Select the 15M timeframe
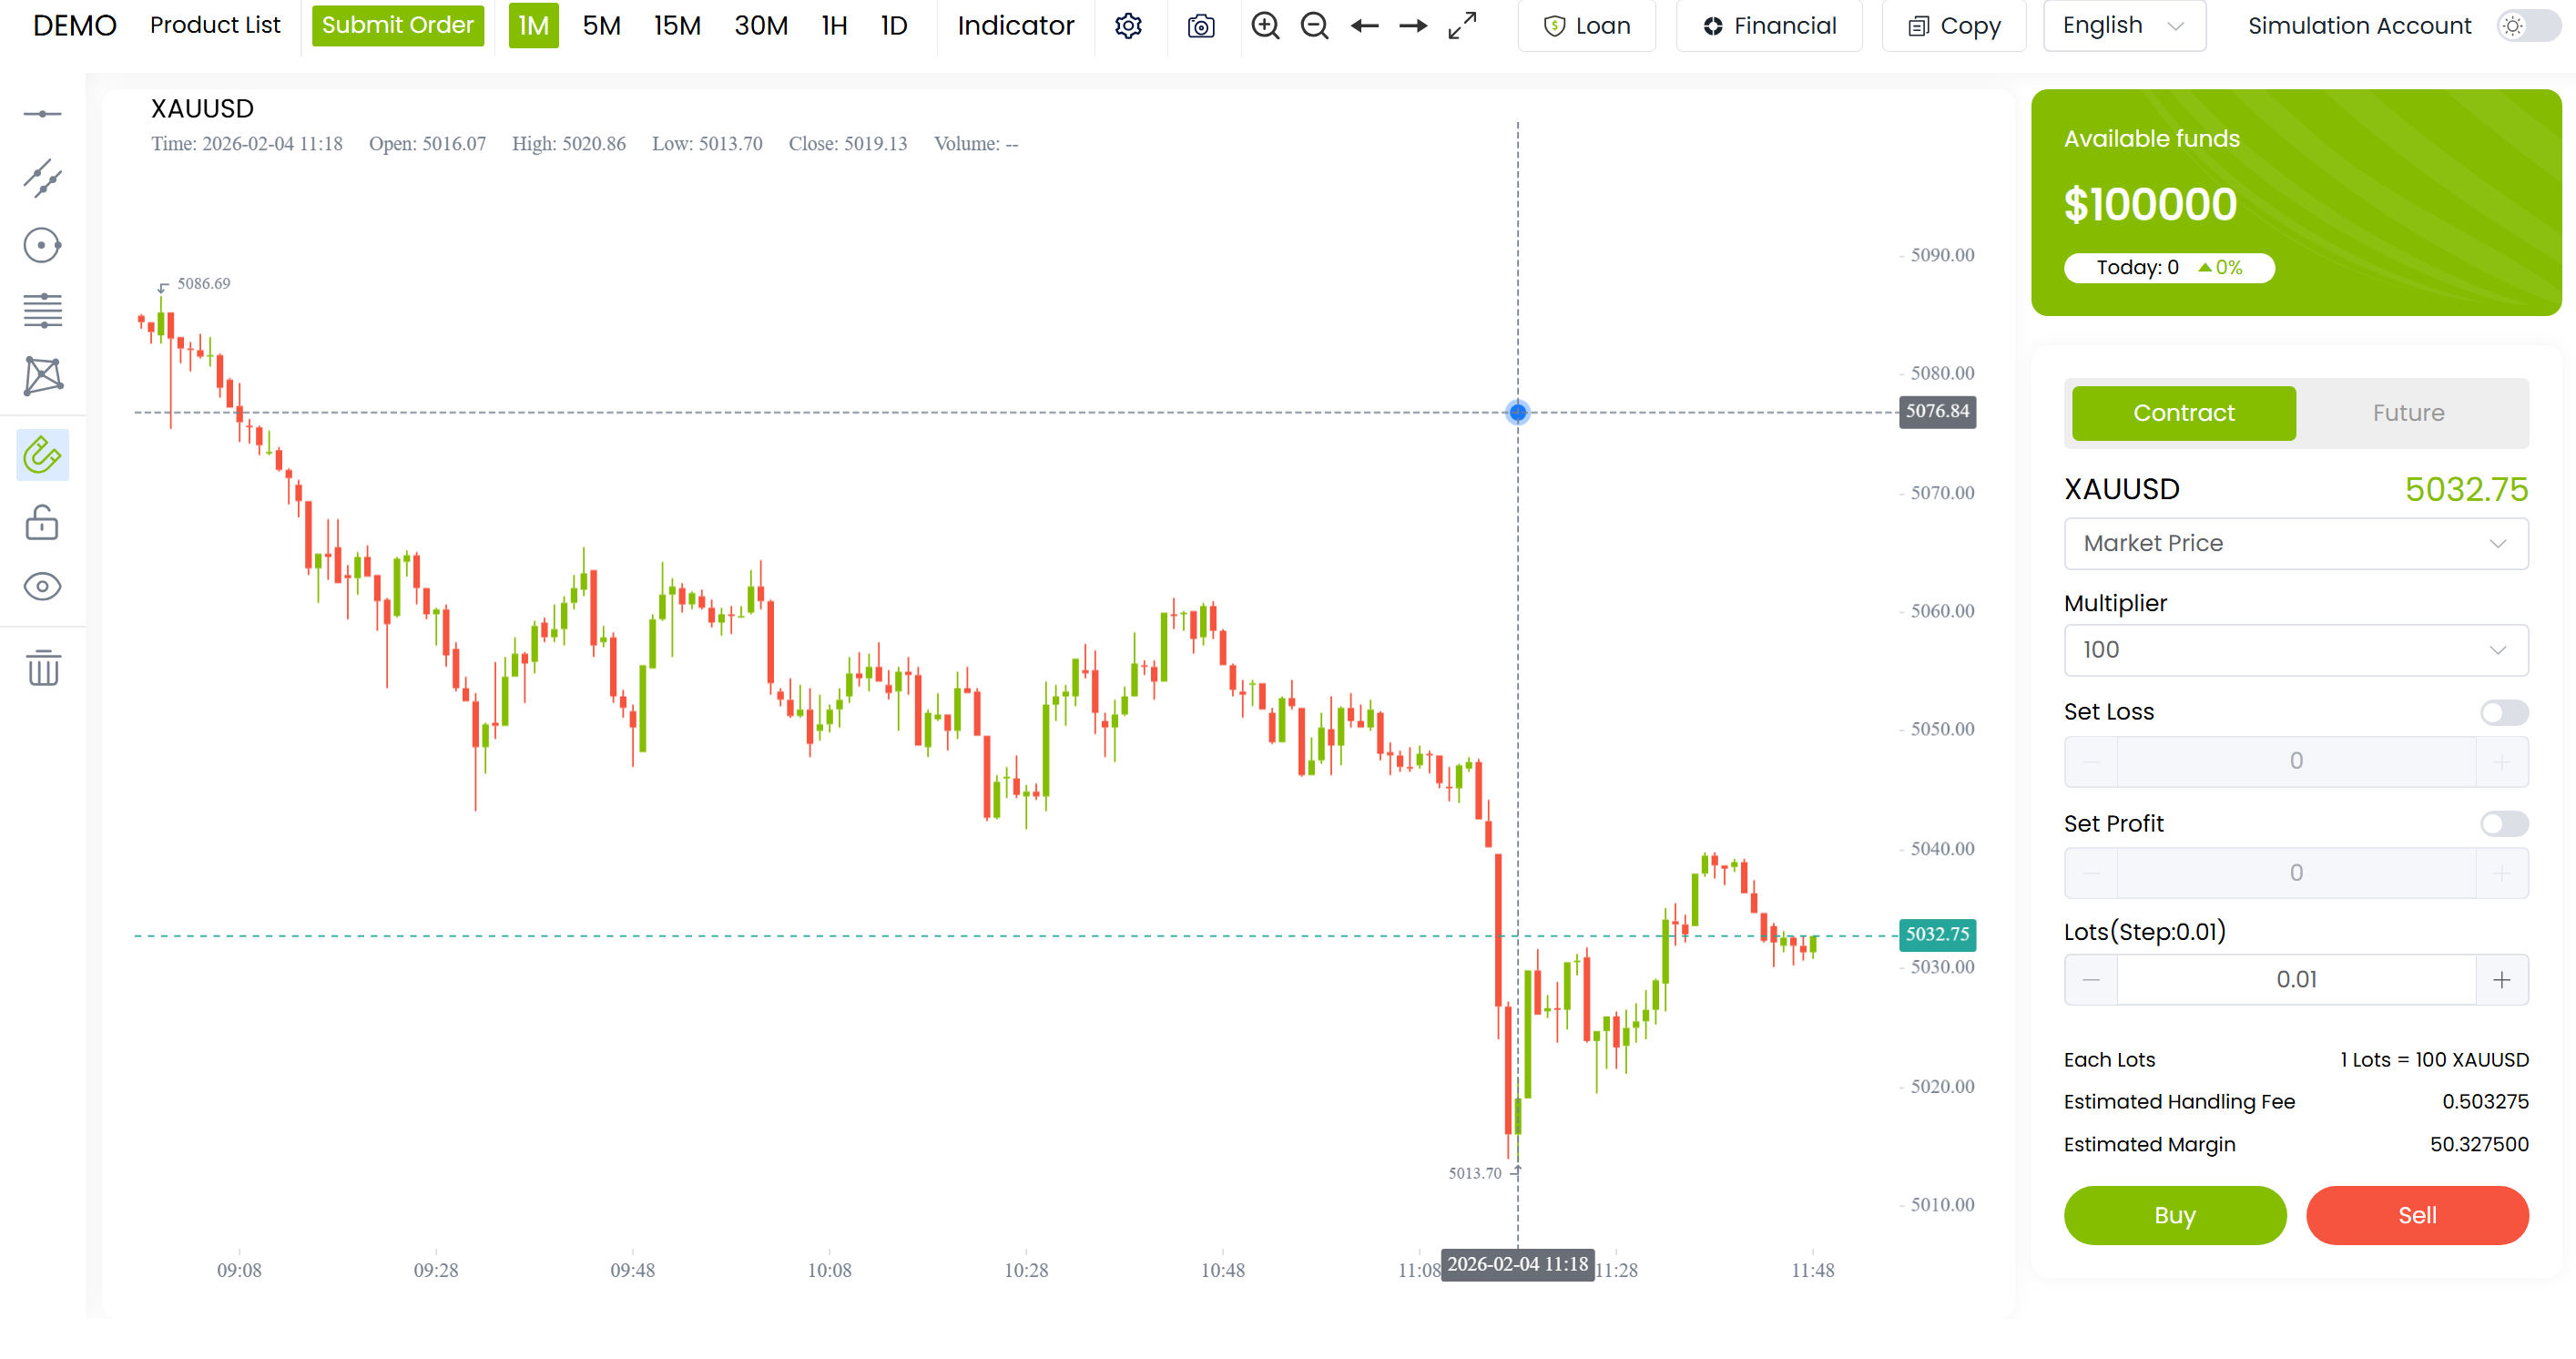This screenshot has width=2576, height=1359. pos(677,26)
